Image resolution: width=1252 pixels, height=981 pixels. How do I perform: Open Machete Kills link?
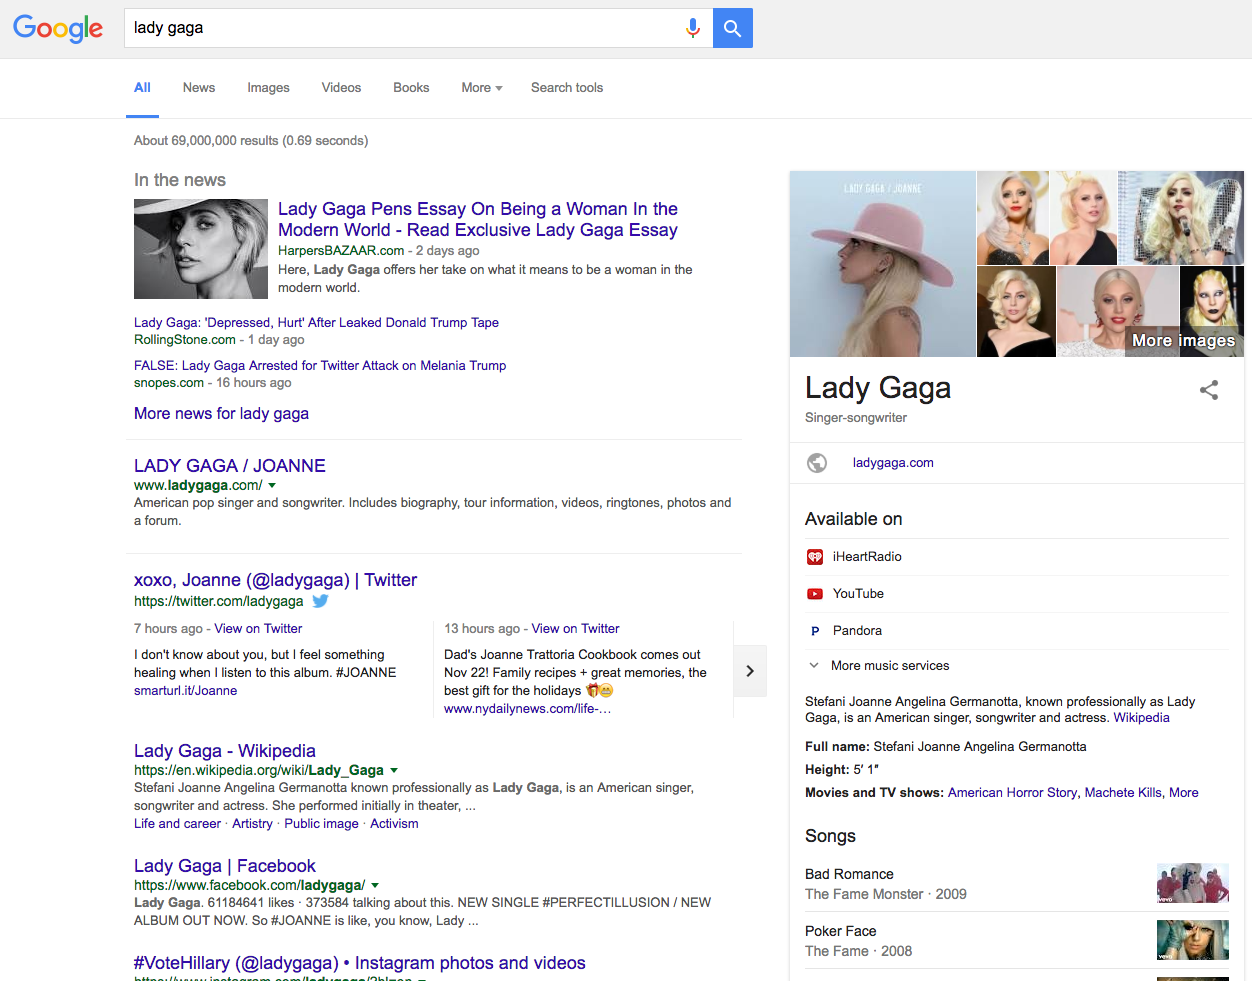(1123, 793)
